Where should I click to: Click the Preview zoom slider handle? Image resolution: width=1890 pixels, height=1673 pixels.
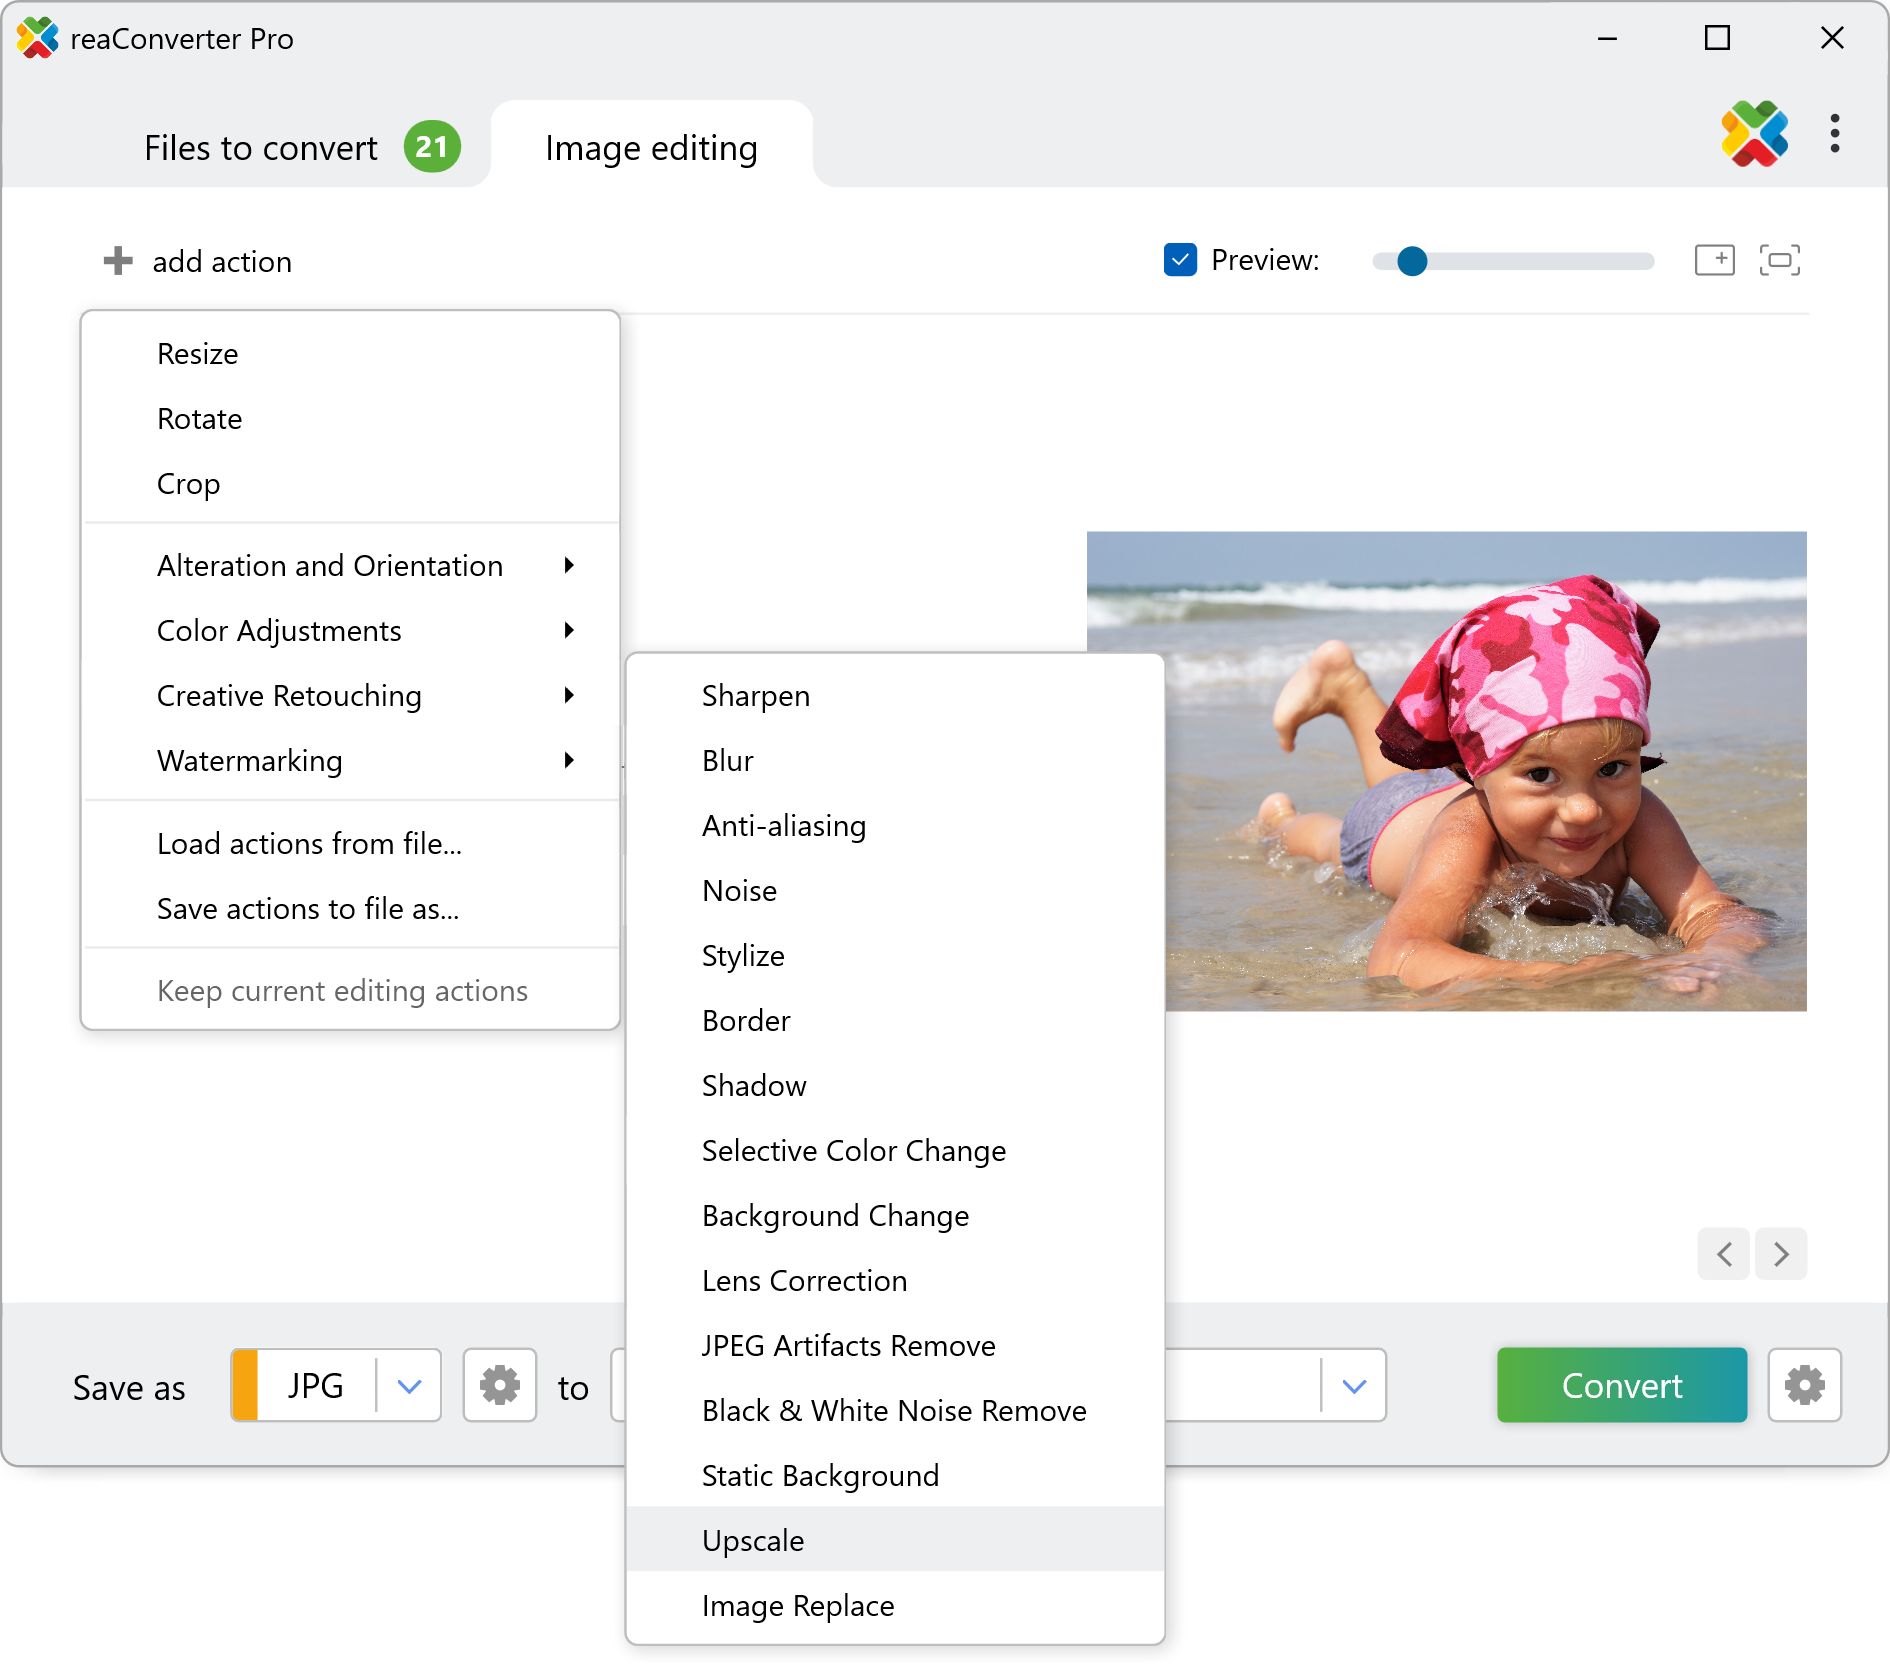1412,261
